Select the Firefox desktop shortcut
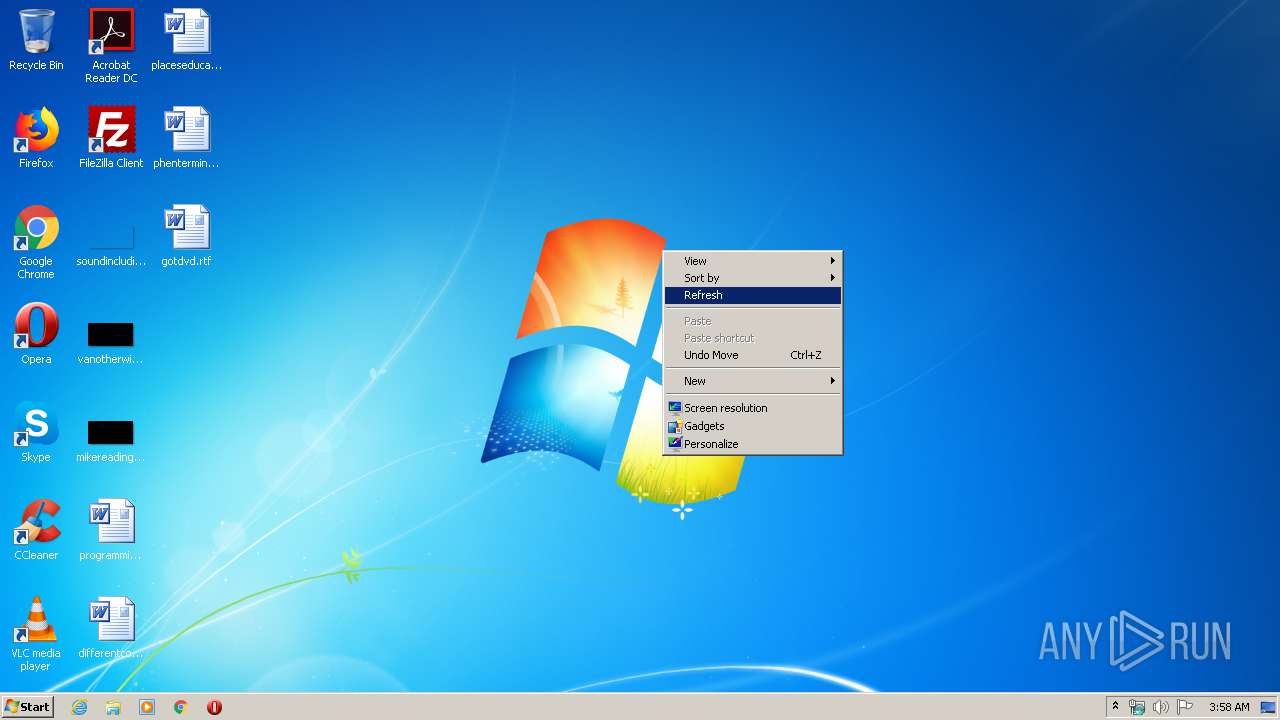Screen dimensions: 1280x720 [x=36, y=138]
